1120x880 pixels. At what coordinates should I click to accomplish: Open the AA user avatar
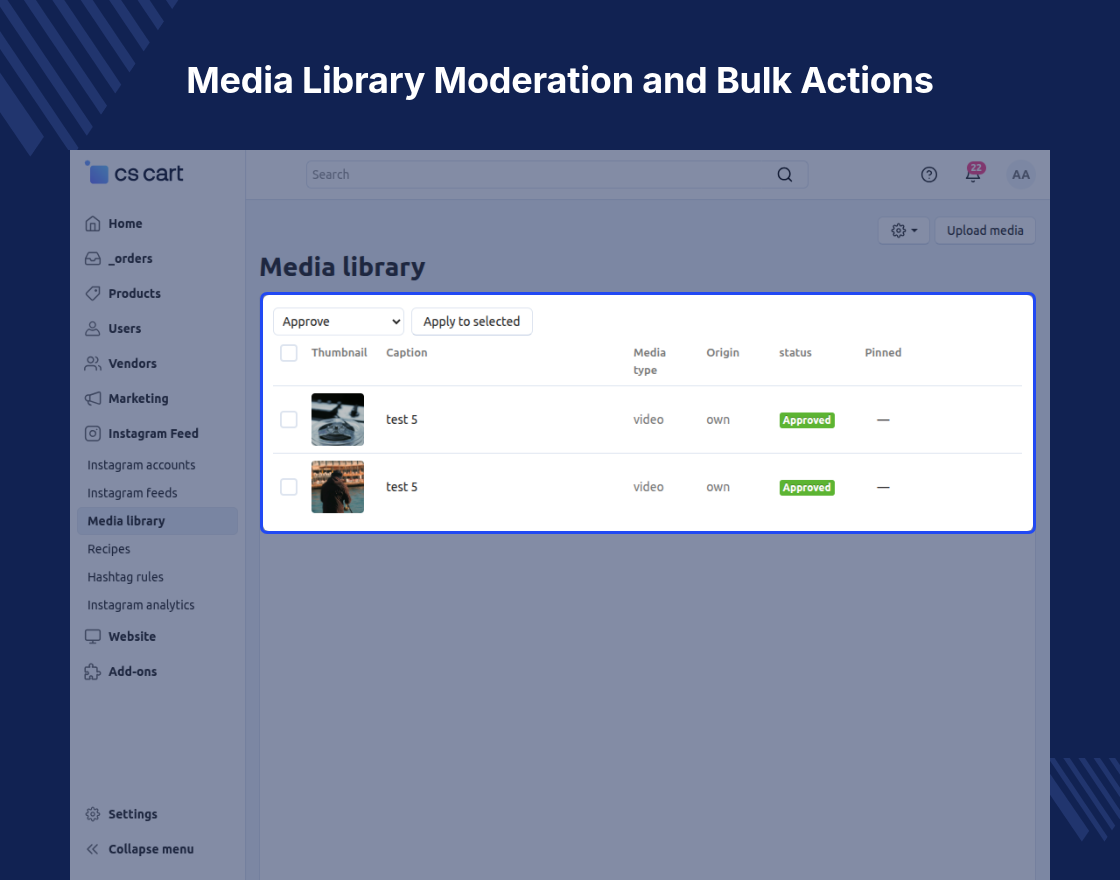1021,174
